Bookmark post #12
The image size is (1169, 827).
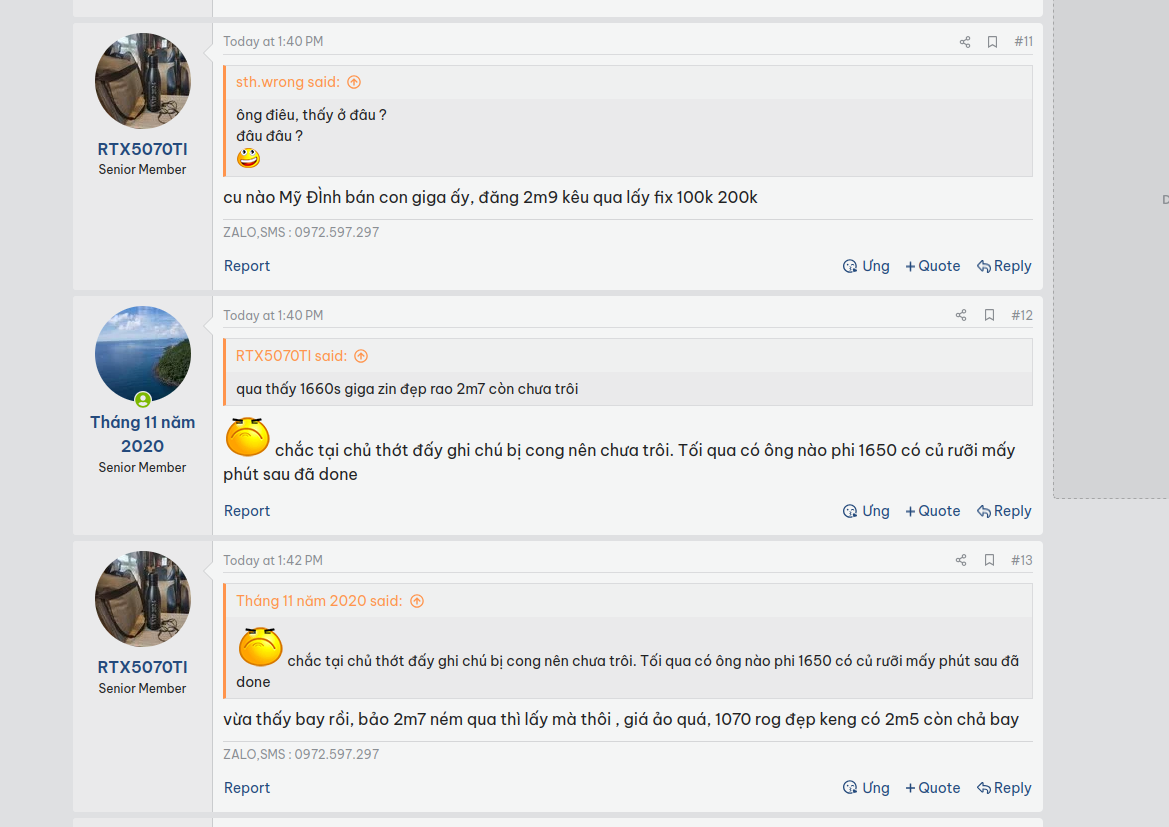coord(989,315)
